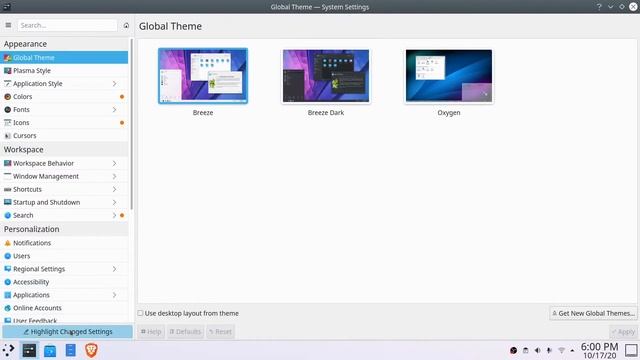Click the Apply button
640x360 pixels.
pos(623,332)
